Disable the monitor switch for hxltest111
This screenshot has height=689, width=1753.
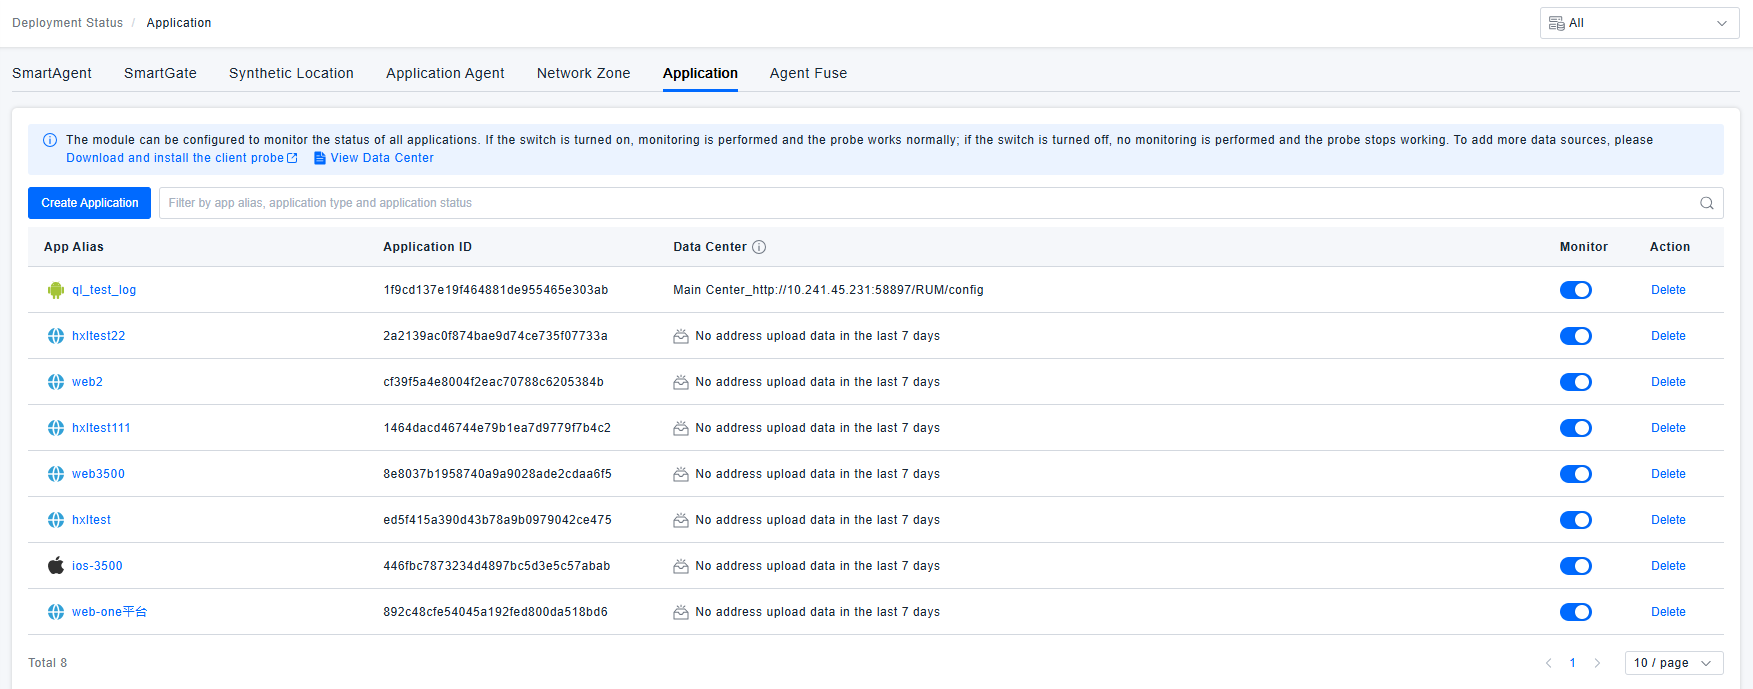tap(1575, 428)
